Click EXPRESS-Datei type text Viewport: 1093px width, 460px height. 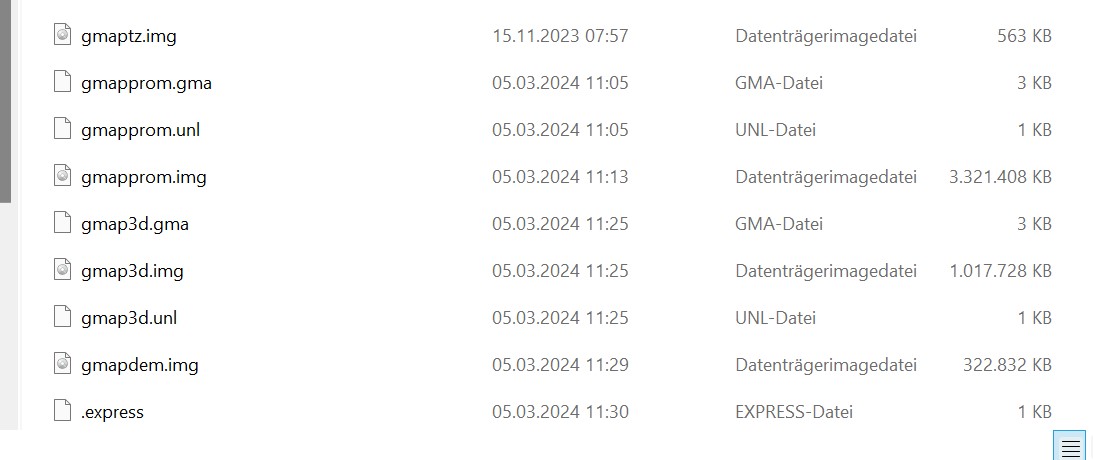[x=794, y=412]
